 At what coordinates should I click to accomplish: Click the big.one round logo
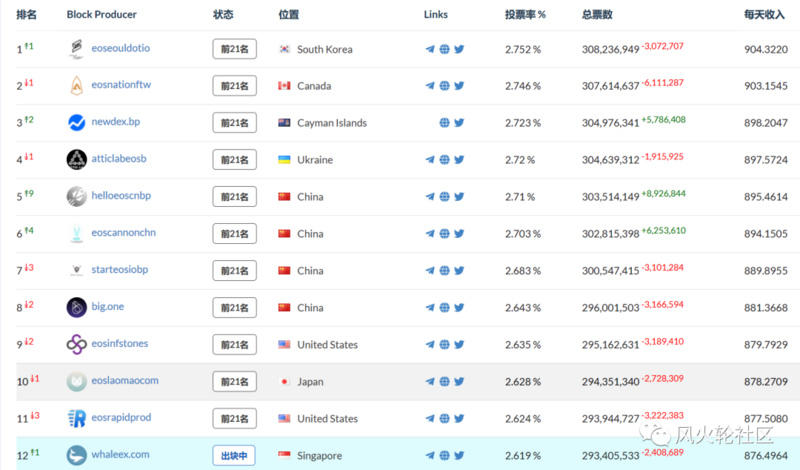pyautogui.click(x=77, y=307)
